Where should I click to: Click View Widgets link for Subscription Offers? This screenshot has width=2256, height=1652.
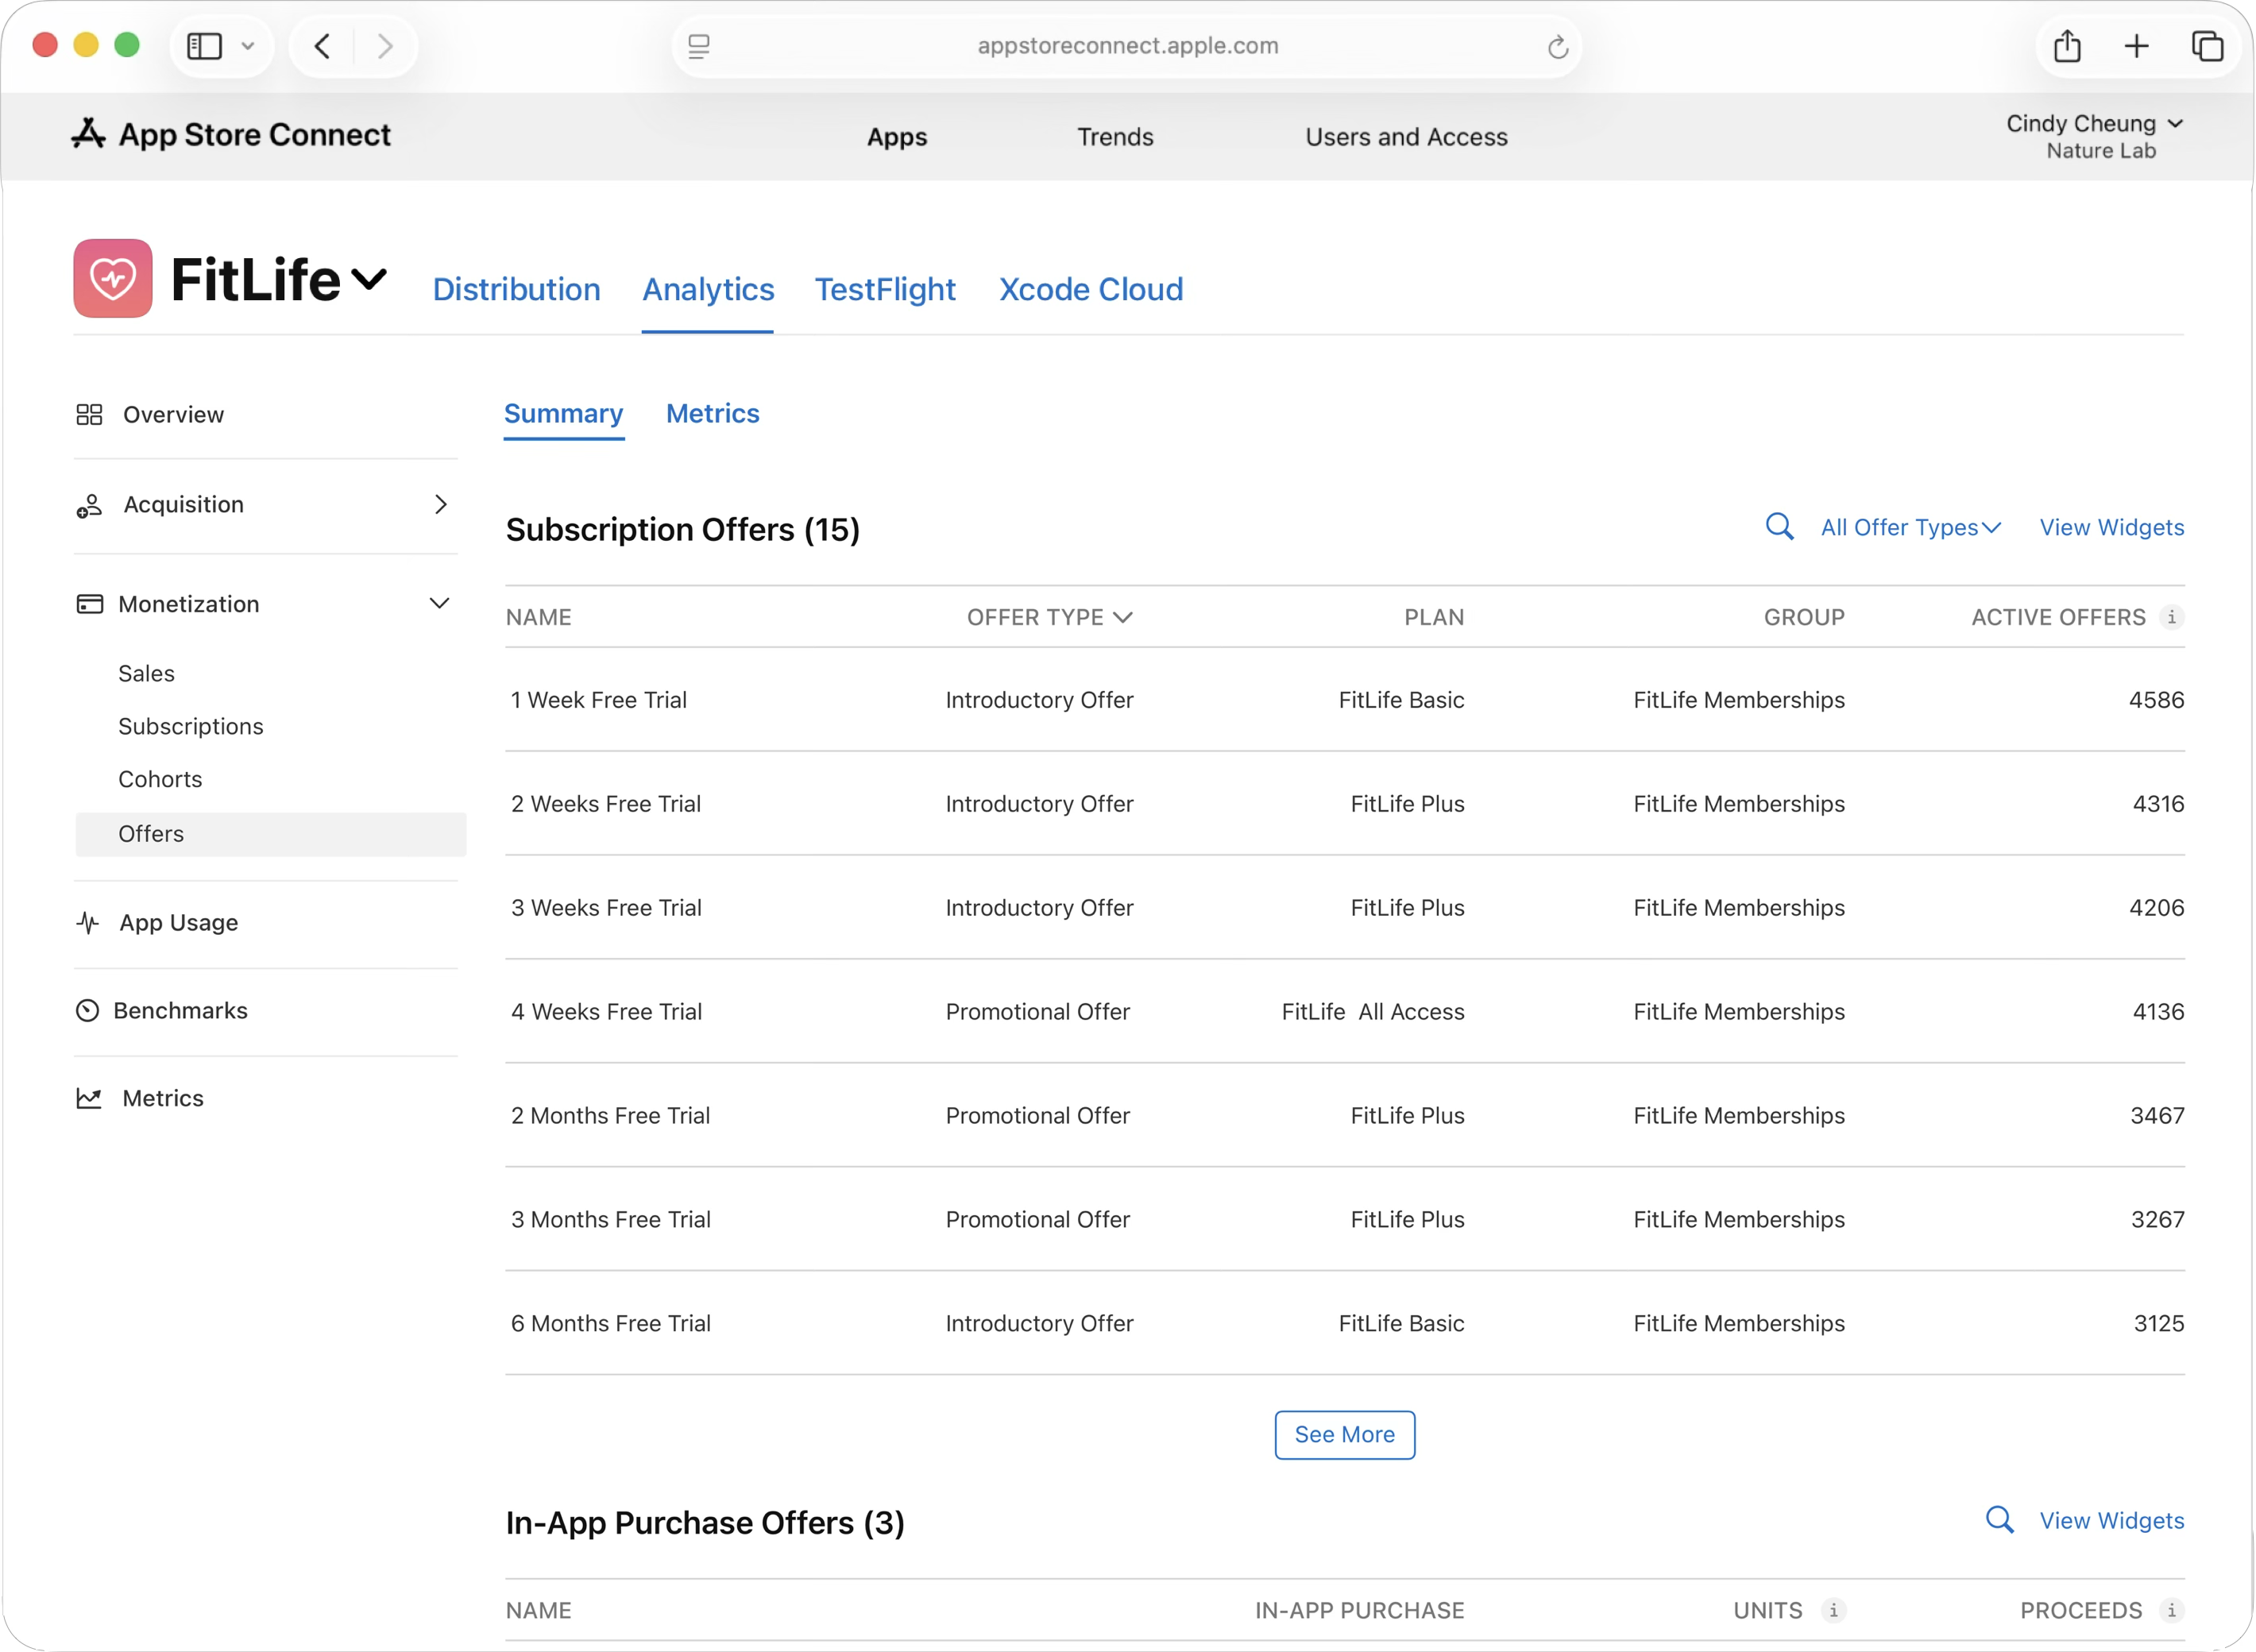pyautogui.click(x=2111, y=527)
